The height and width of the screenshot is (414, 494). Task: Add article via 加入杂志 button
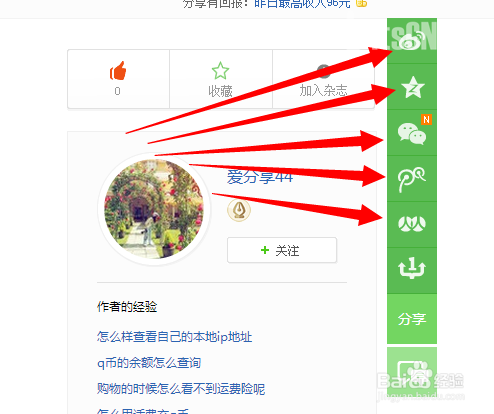[x=323, y=79]
